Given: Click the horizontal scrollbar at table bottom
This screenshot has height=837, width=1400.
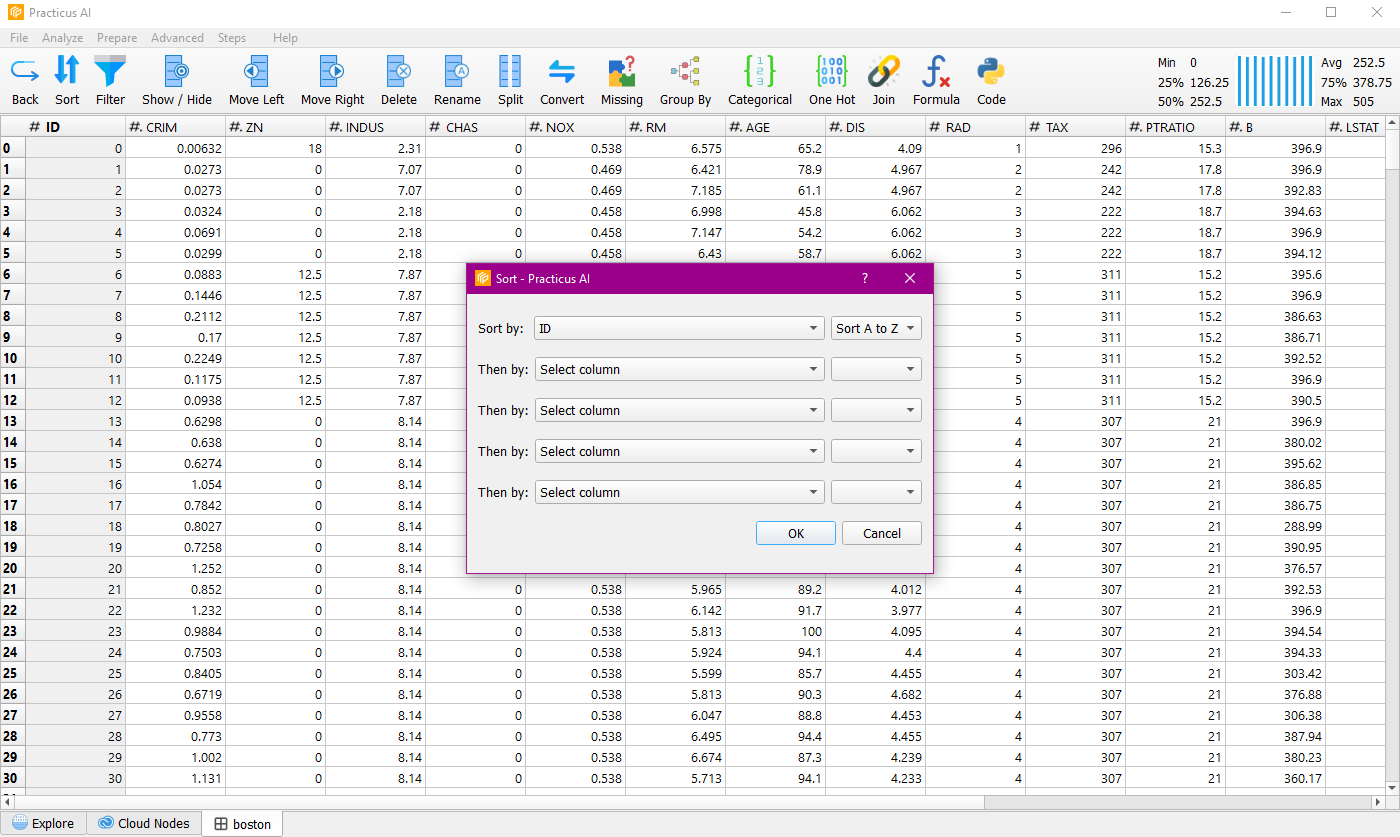Looking at the screenshot, I should [690, 802].
